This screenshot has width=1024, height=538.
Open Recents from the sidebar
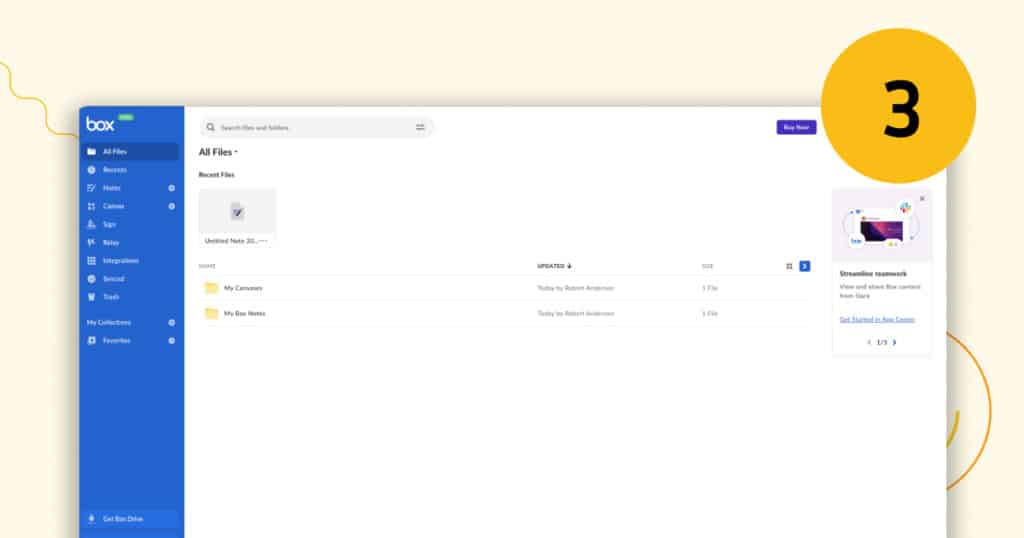click(x=114, y=170)
